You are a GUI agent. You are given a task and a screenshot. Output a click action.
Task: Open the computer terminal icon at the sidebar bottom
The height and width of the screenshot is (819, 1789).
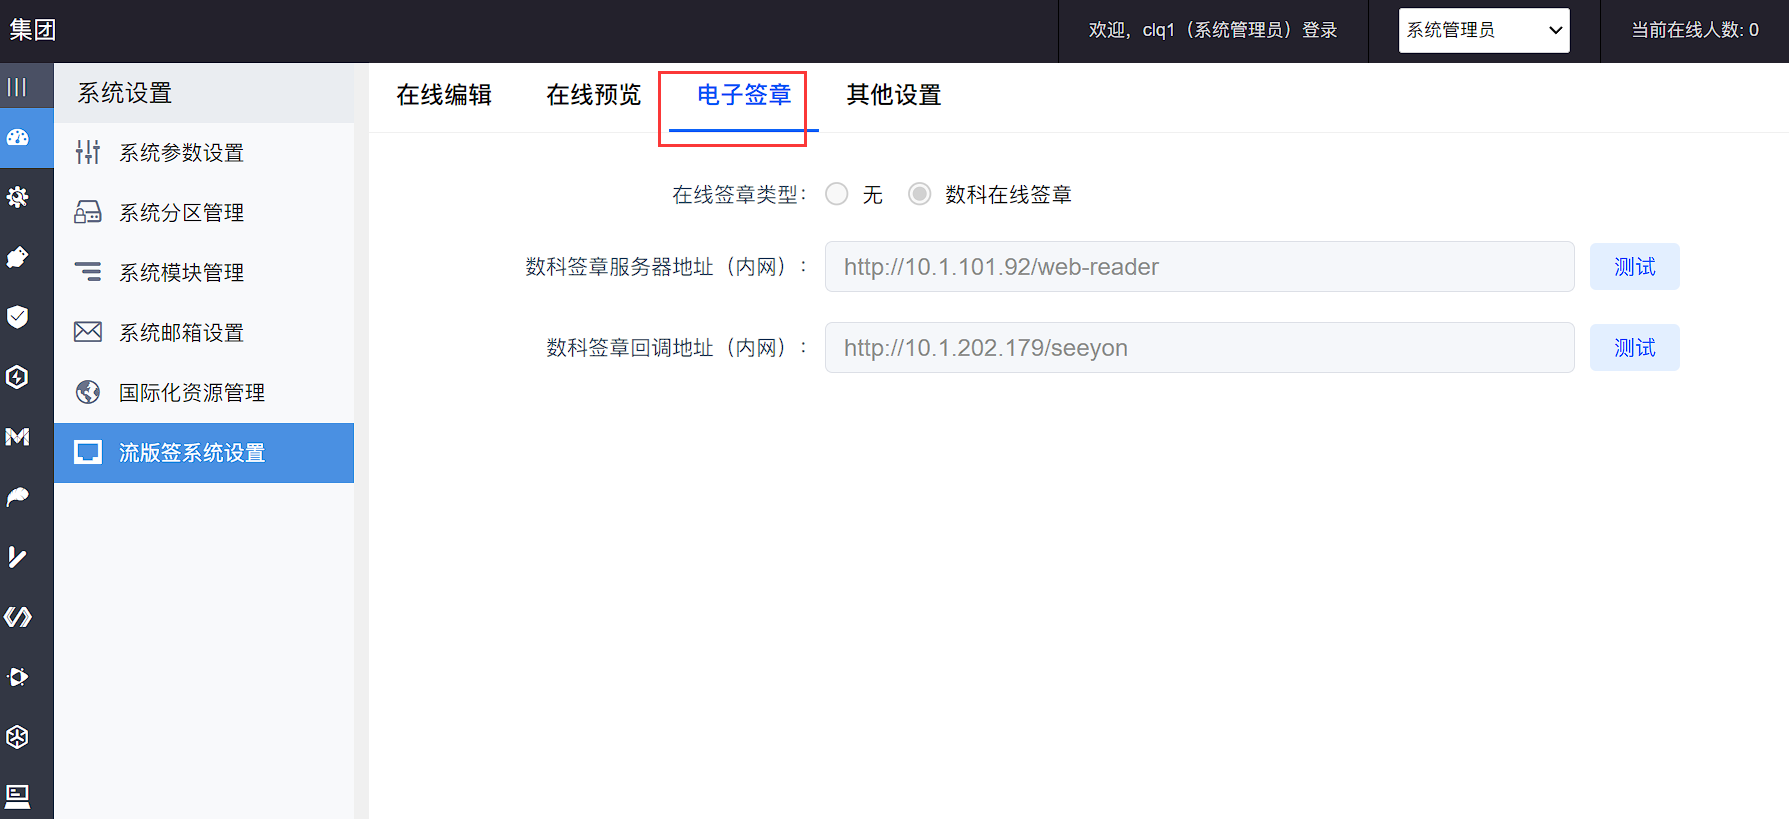pos(17,796)
